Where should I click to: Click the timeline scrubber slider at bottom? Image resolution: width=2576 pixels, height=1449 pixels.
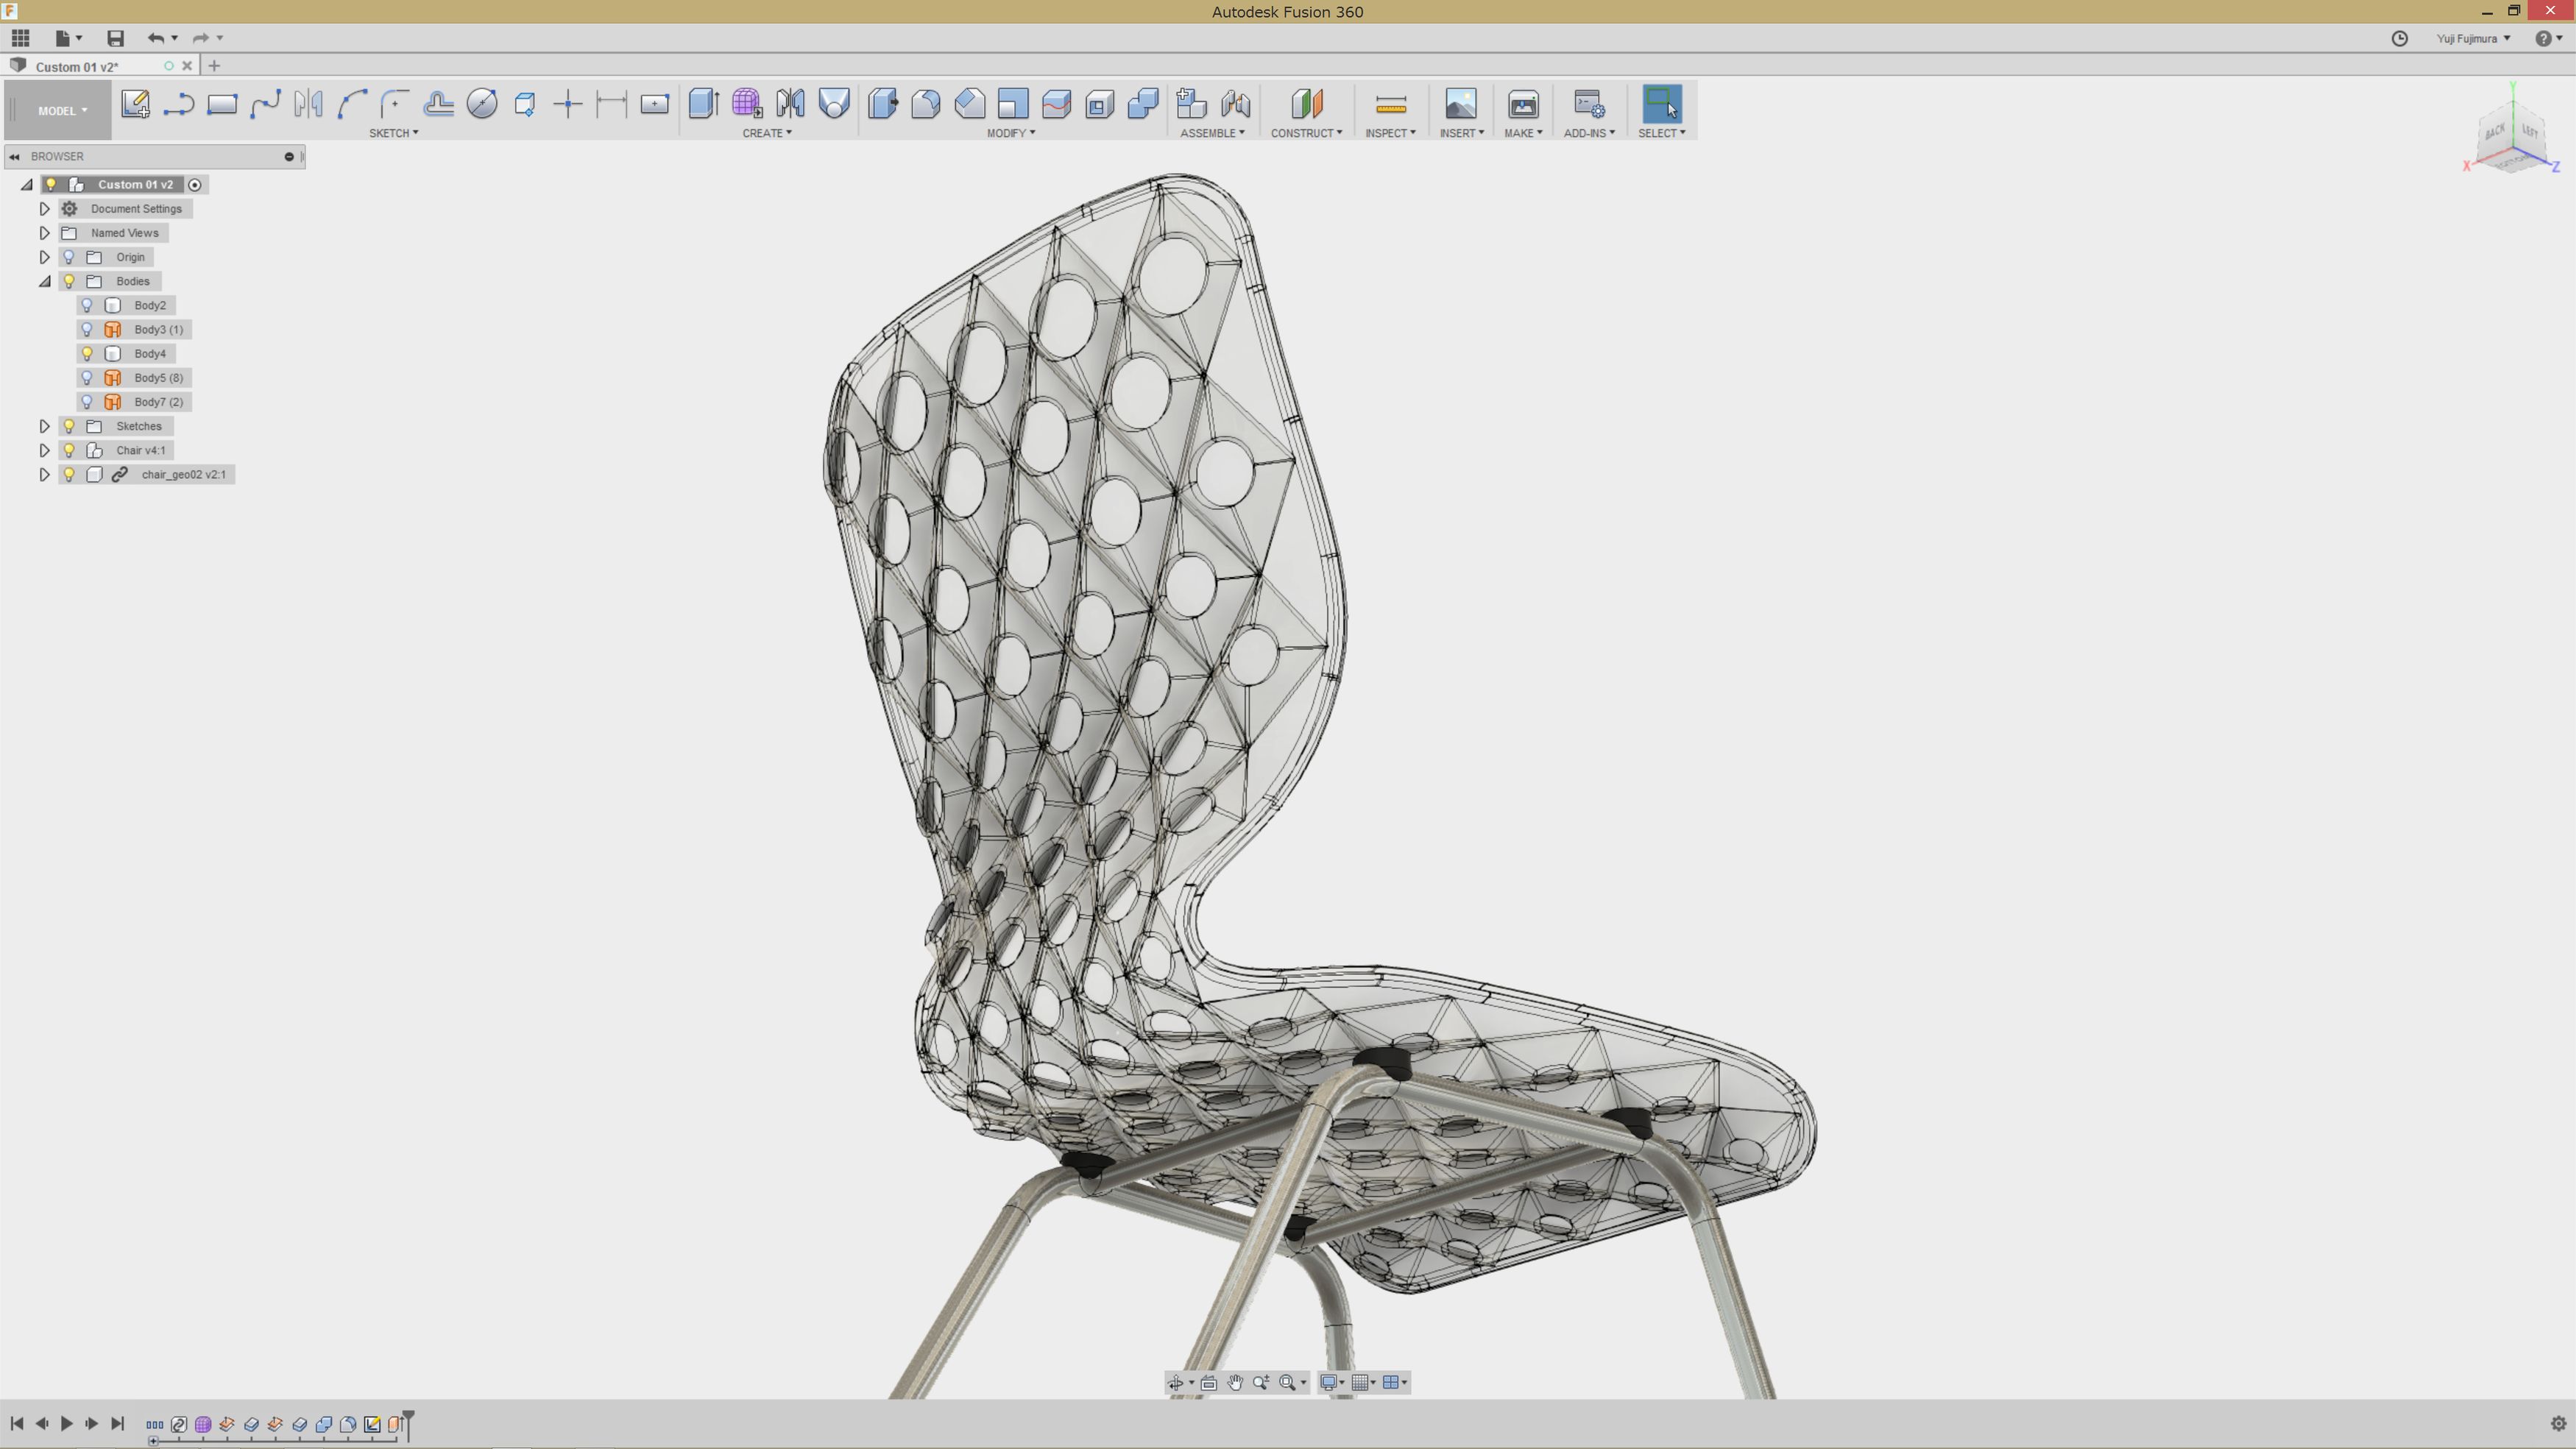coord(152,1441)
